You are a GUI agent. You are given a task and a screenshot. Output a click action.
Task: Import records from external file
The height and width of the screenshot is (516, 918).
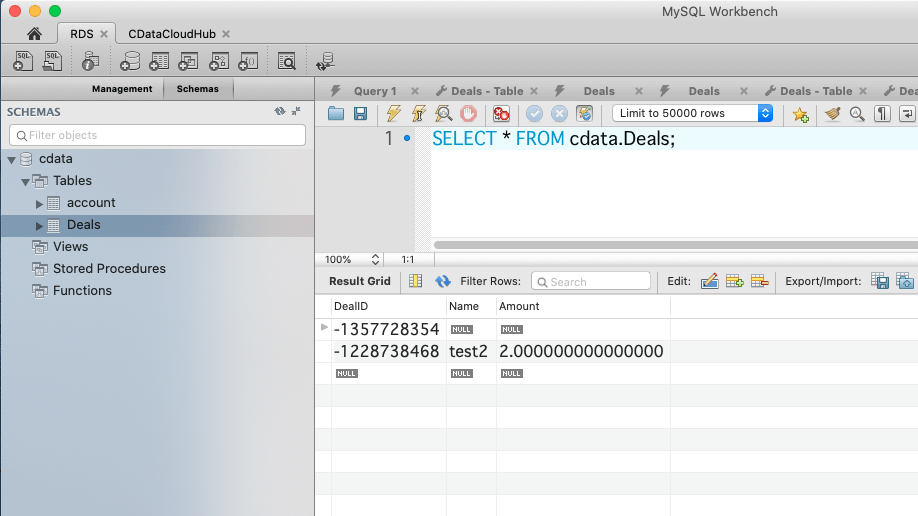tap(905, 281)
